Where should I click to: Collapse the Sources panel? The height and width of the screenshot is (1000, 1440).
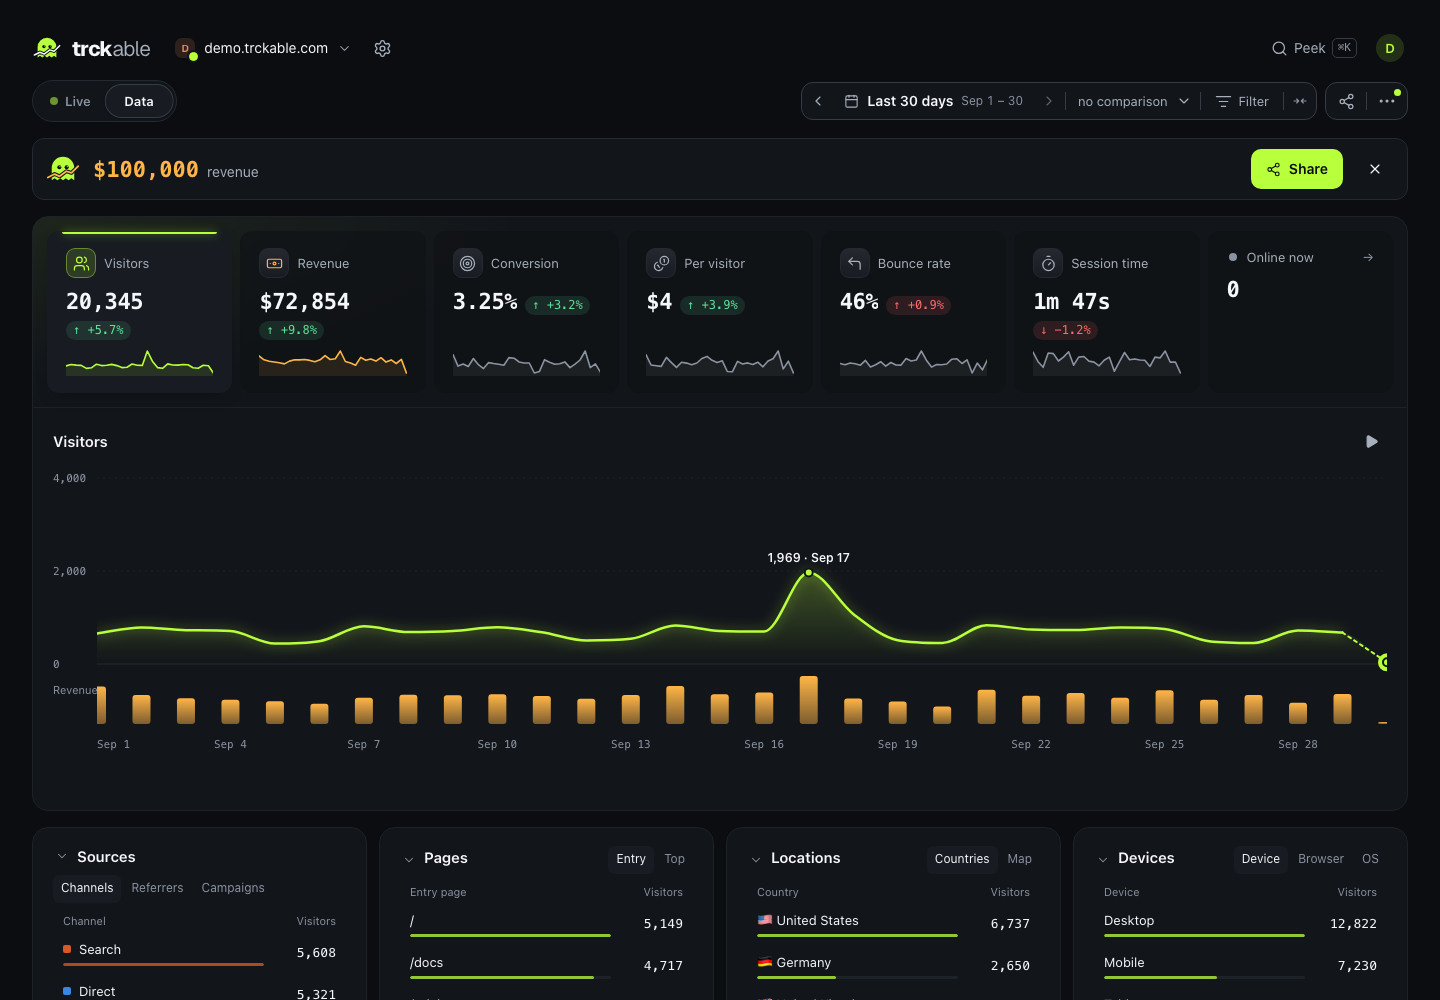point(62,856)
